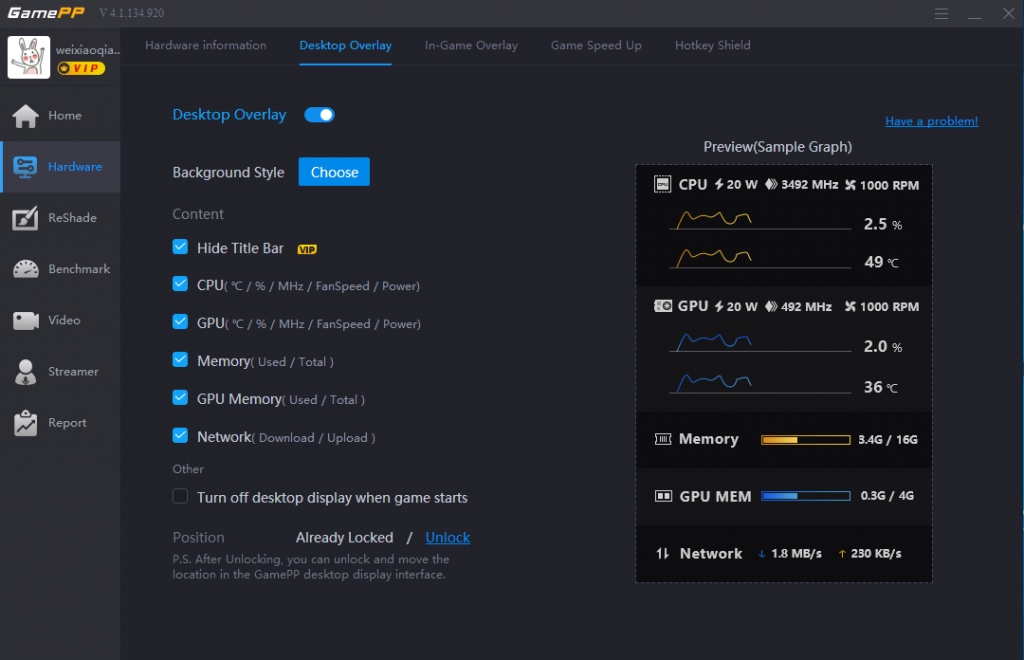1024x660 pixels.
Task: Click the VIP badge under username
Action: tap(81, 68)
